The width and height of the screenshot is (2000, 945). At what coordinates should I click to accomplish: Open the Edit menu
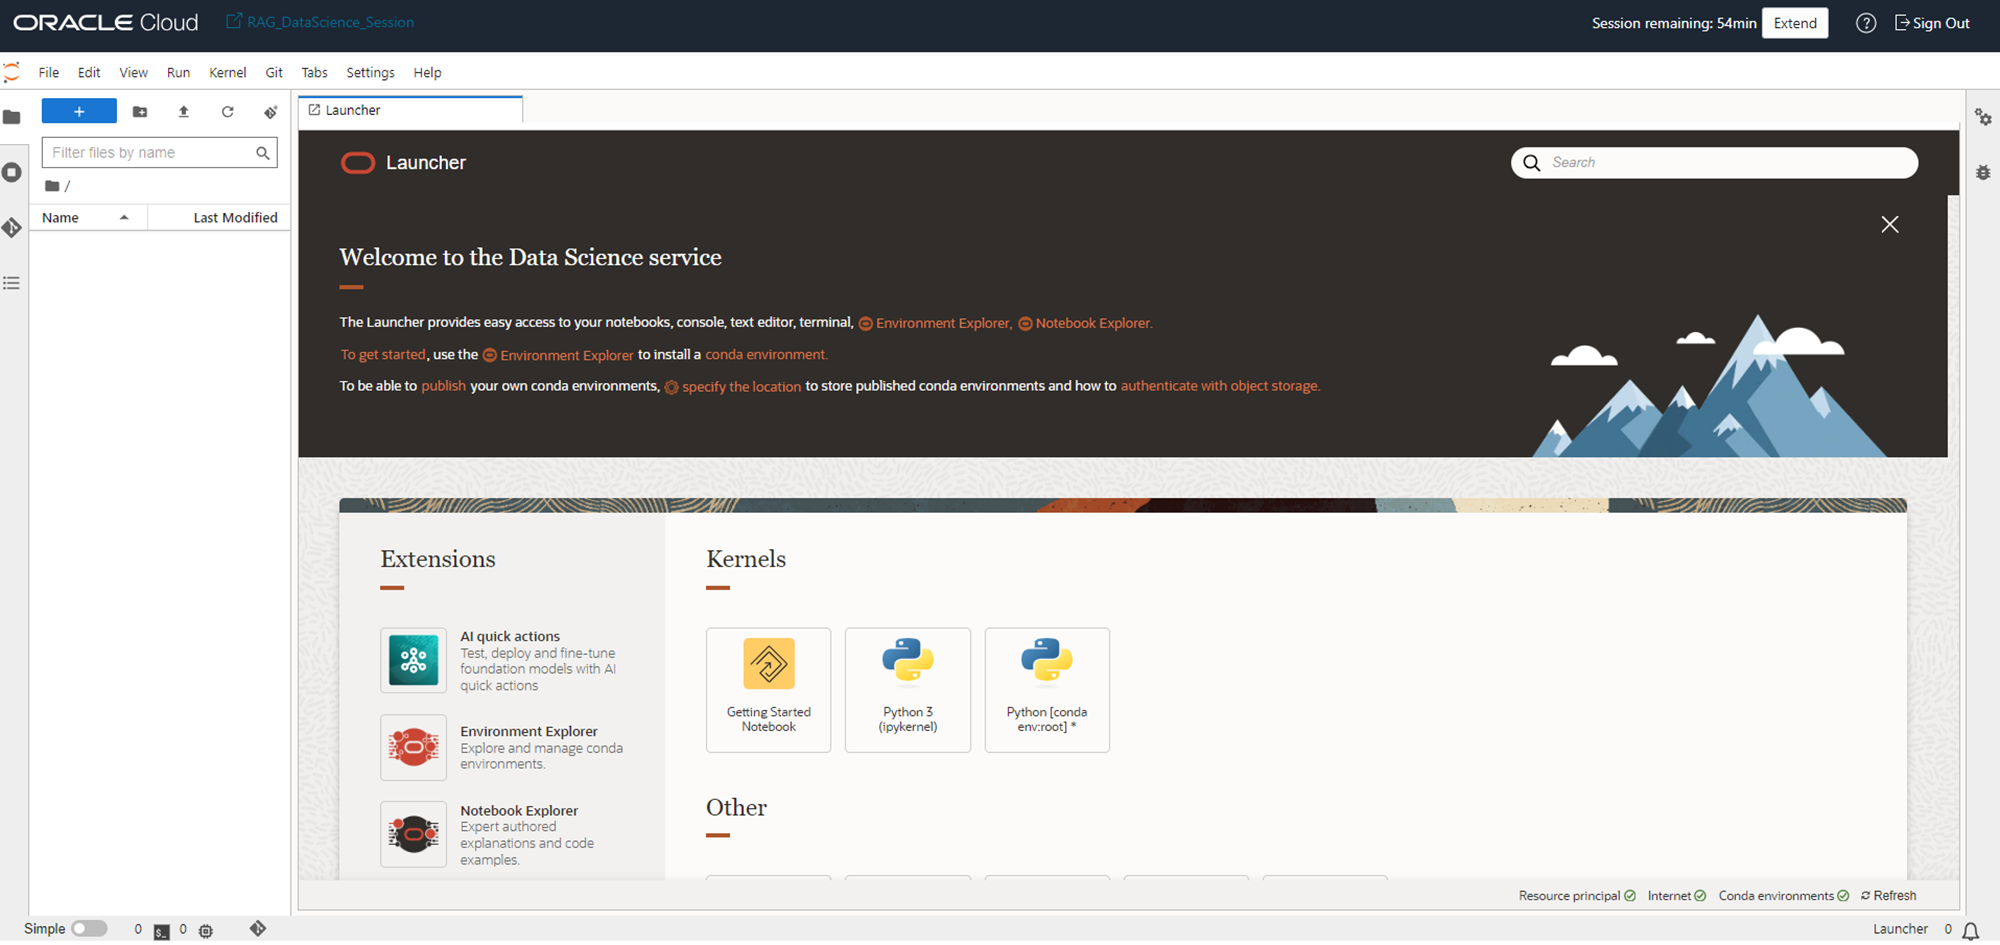pyautogui.click(x=89, y=72)
